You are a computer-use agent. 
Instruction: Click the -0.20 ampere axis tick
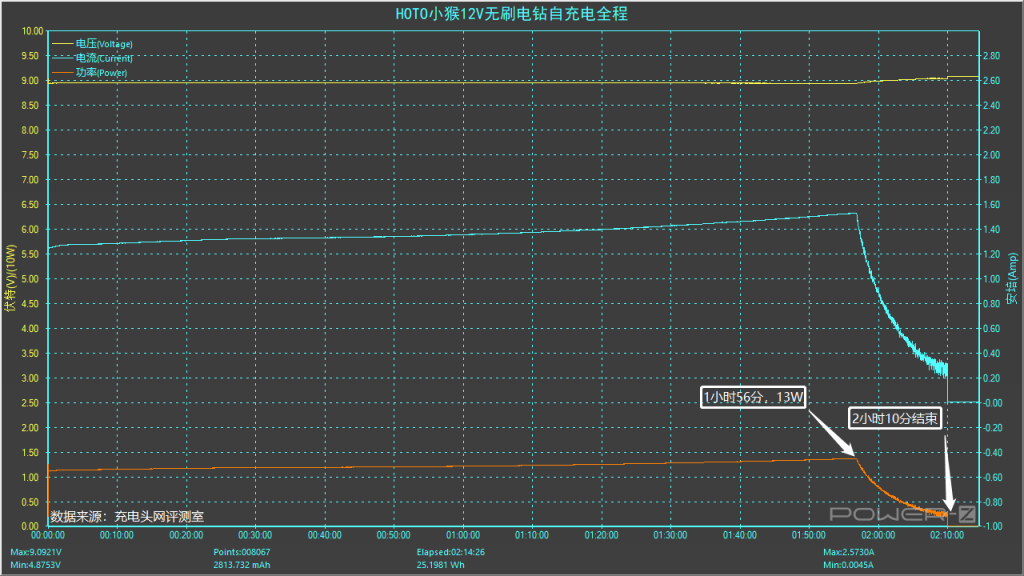tap(992, 428)
